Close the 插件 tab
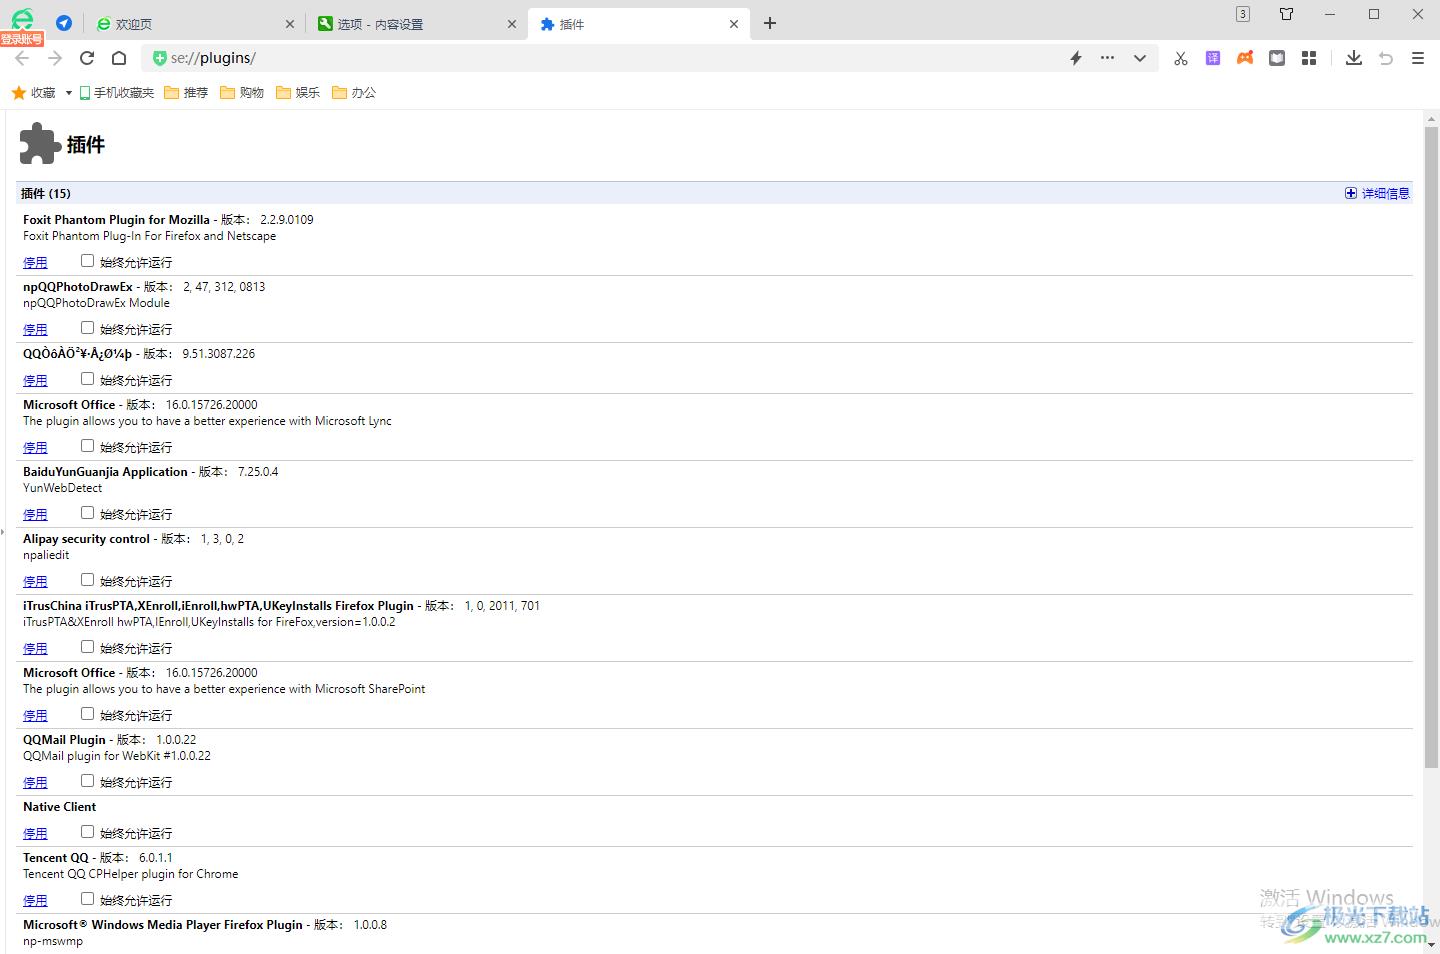Viewport: 1440px width, 954px height. click(x=734, y=24)
